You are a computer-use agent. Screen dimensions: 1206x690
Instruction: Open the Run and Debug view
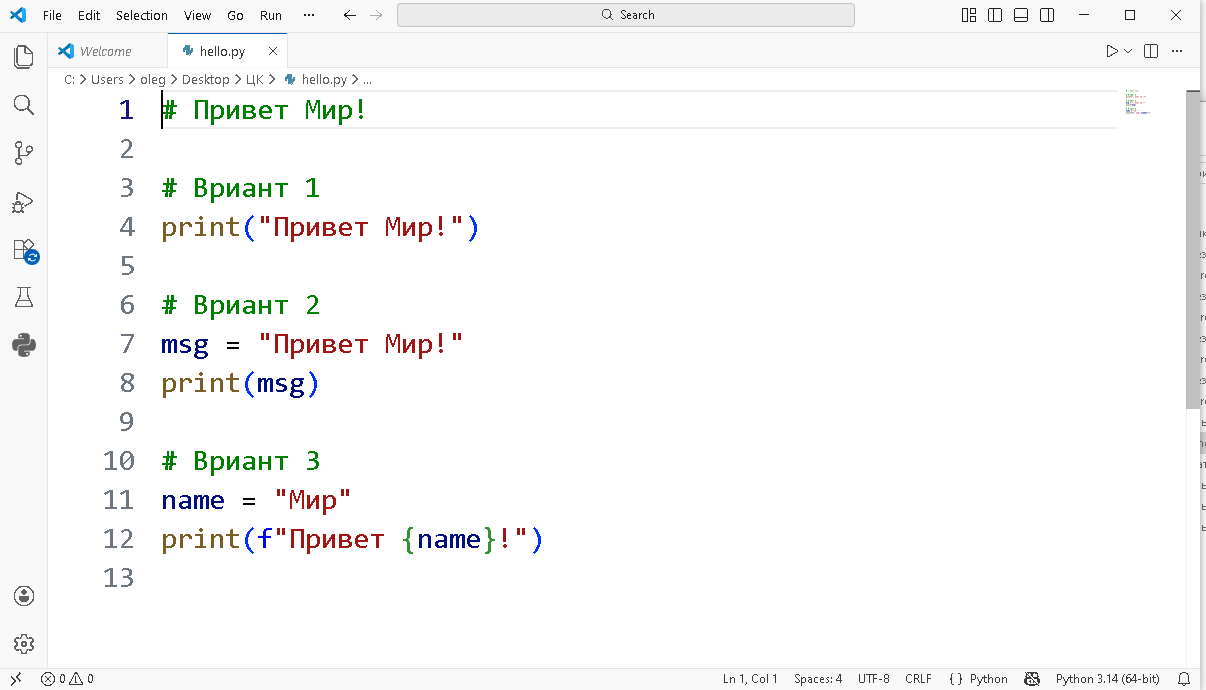click(x=24, y=202)
